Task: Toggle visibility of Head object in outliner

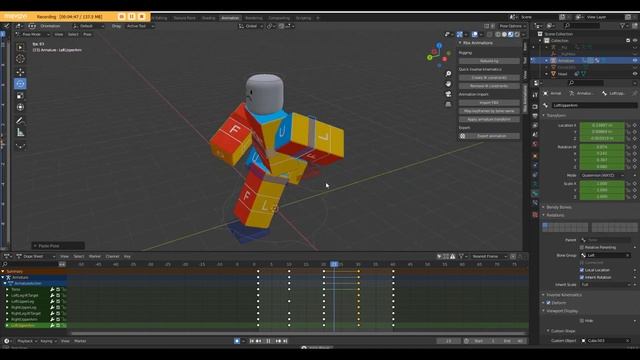Action: (x=635, y=74)
